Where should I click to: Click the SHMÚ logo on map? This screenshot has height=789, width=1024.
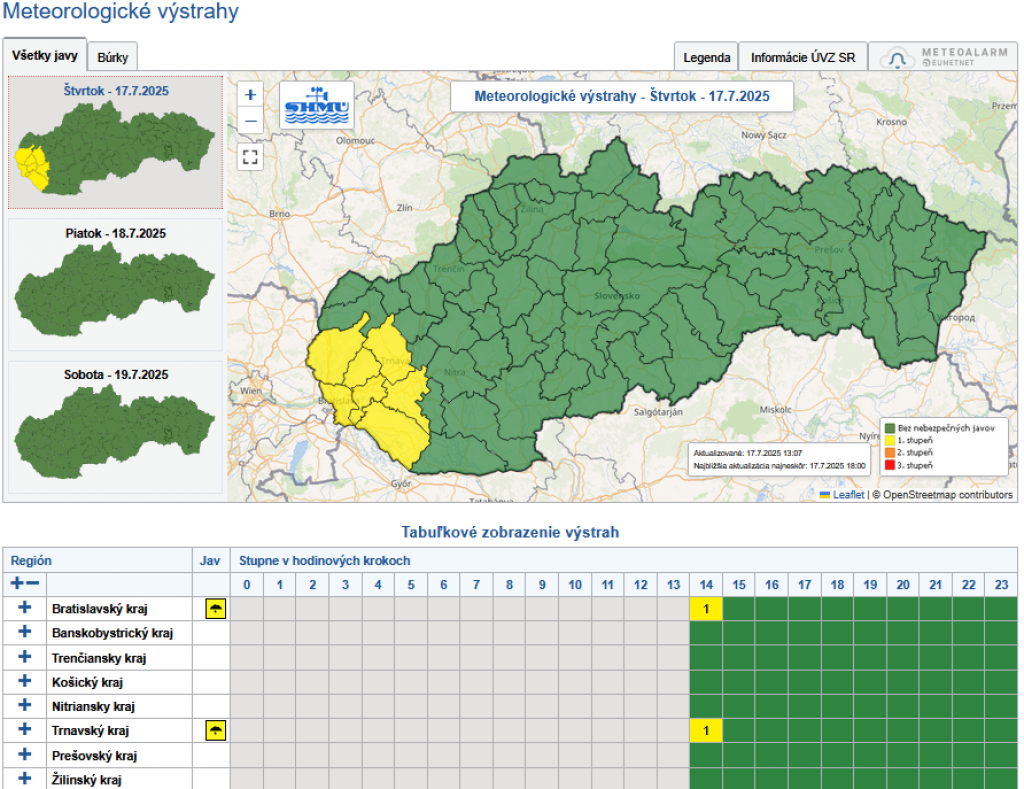[315, 105]
